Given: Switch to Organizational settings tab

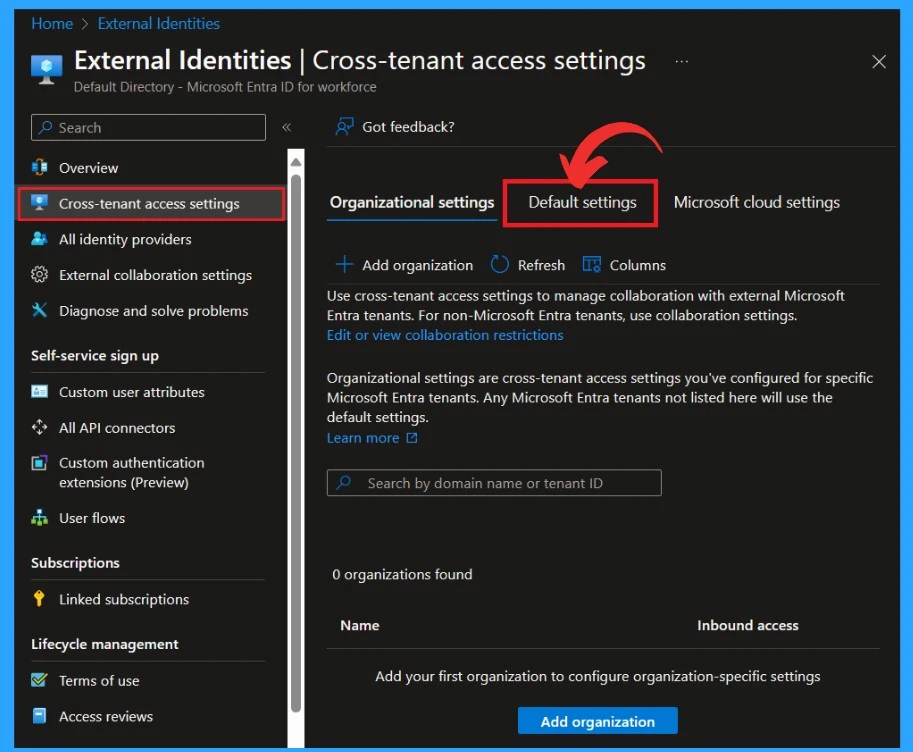Looking at the screenshot, I should (x=412, y=202).
